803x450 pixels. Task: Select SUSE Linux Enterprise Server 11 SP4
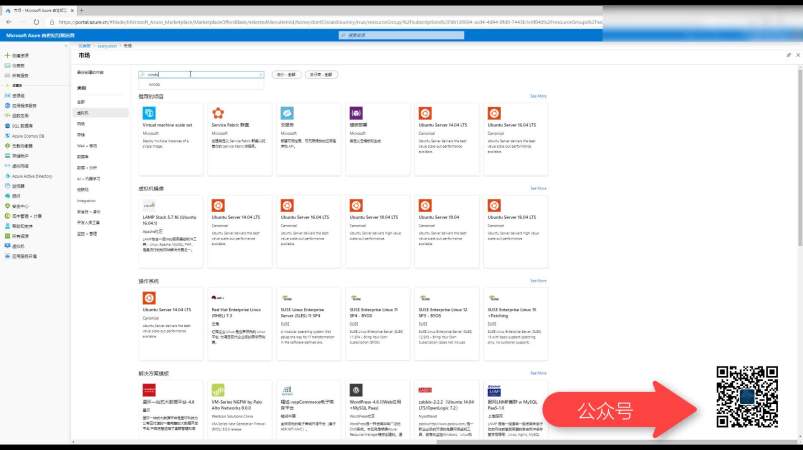[x=309, y=324]
